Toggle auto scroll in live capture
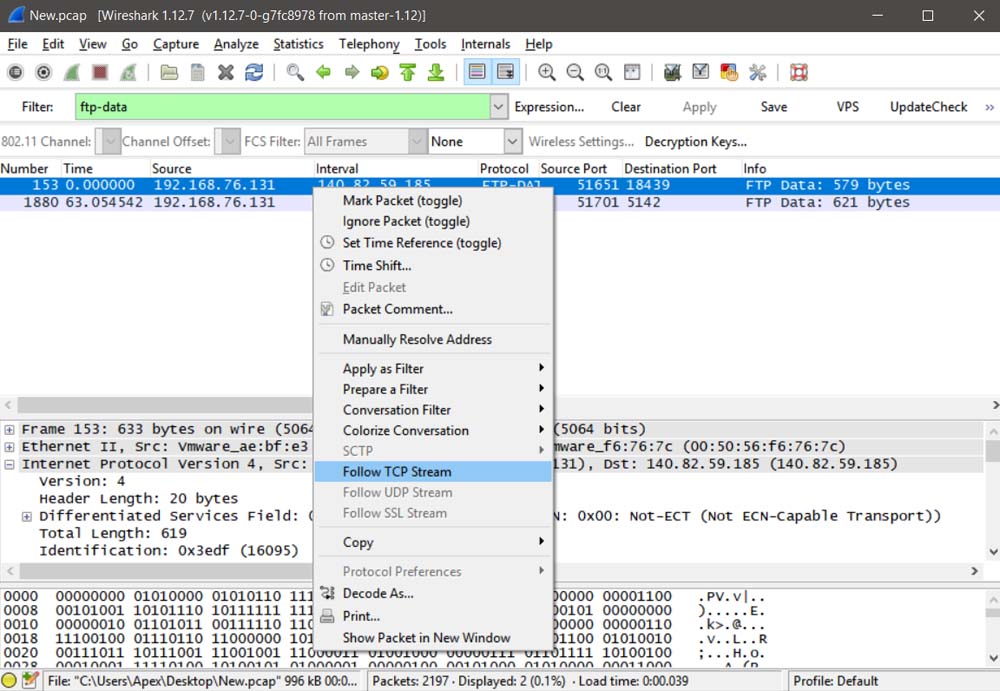The image size is (1000, 691). click(506, 72)
